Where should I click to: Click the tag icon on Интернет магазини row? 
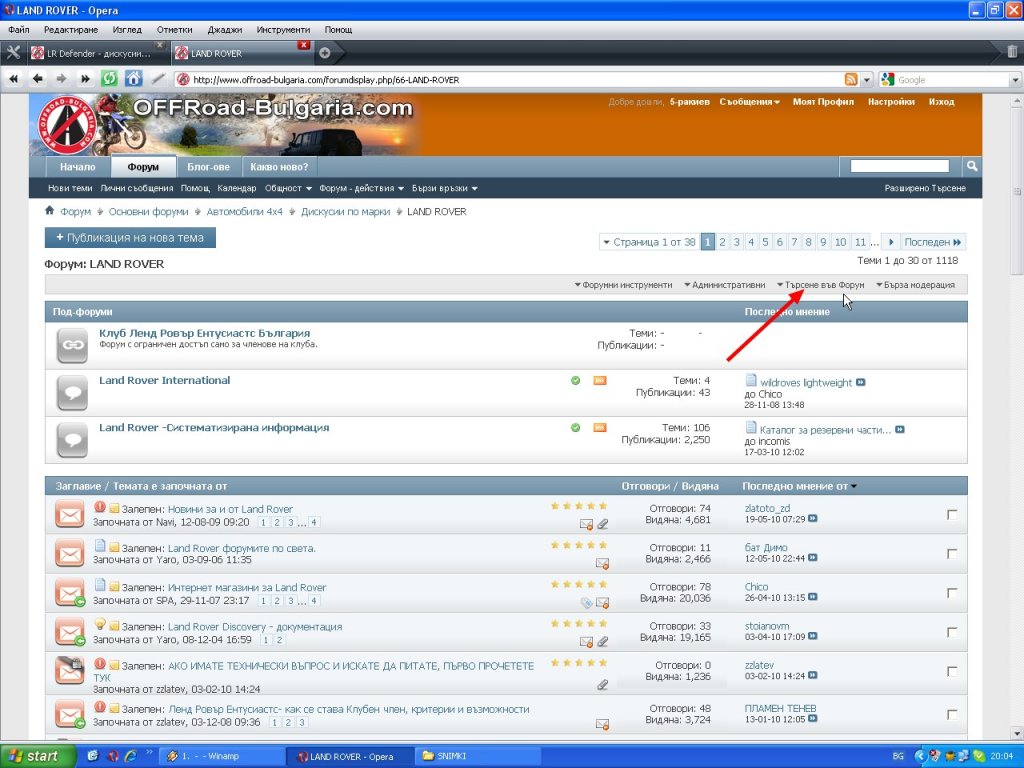587,603
